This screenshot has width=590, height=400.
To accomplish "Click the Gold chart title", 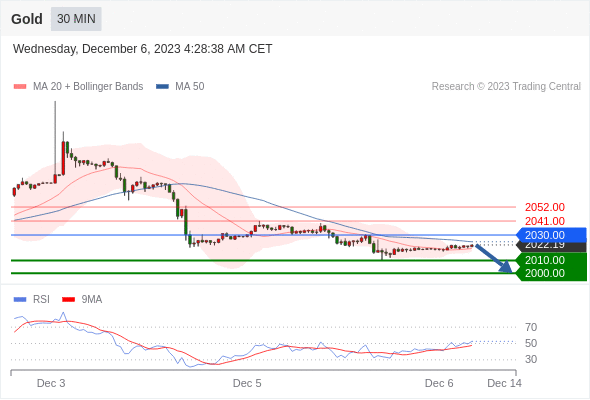I will point(27,19).
